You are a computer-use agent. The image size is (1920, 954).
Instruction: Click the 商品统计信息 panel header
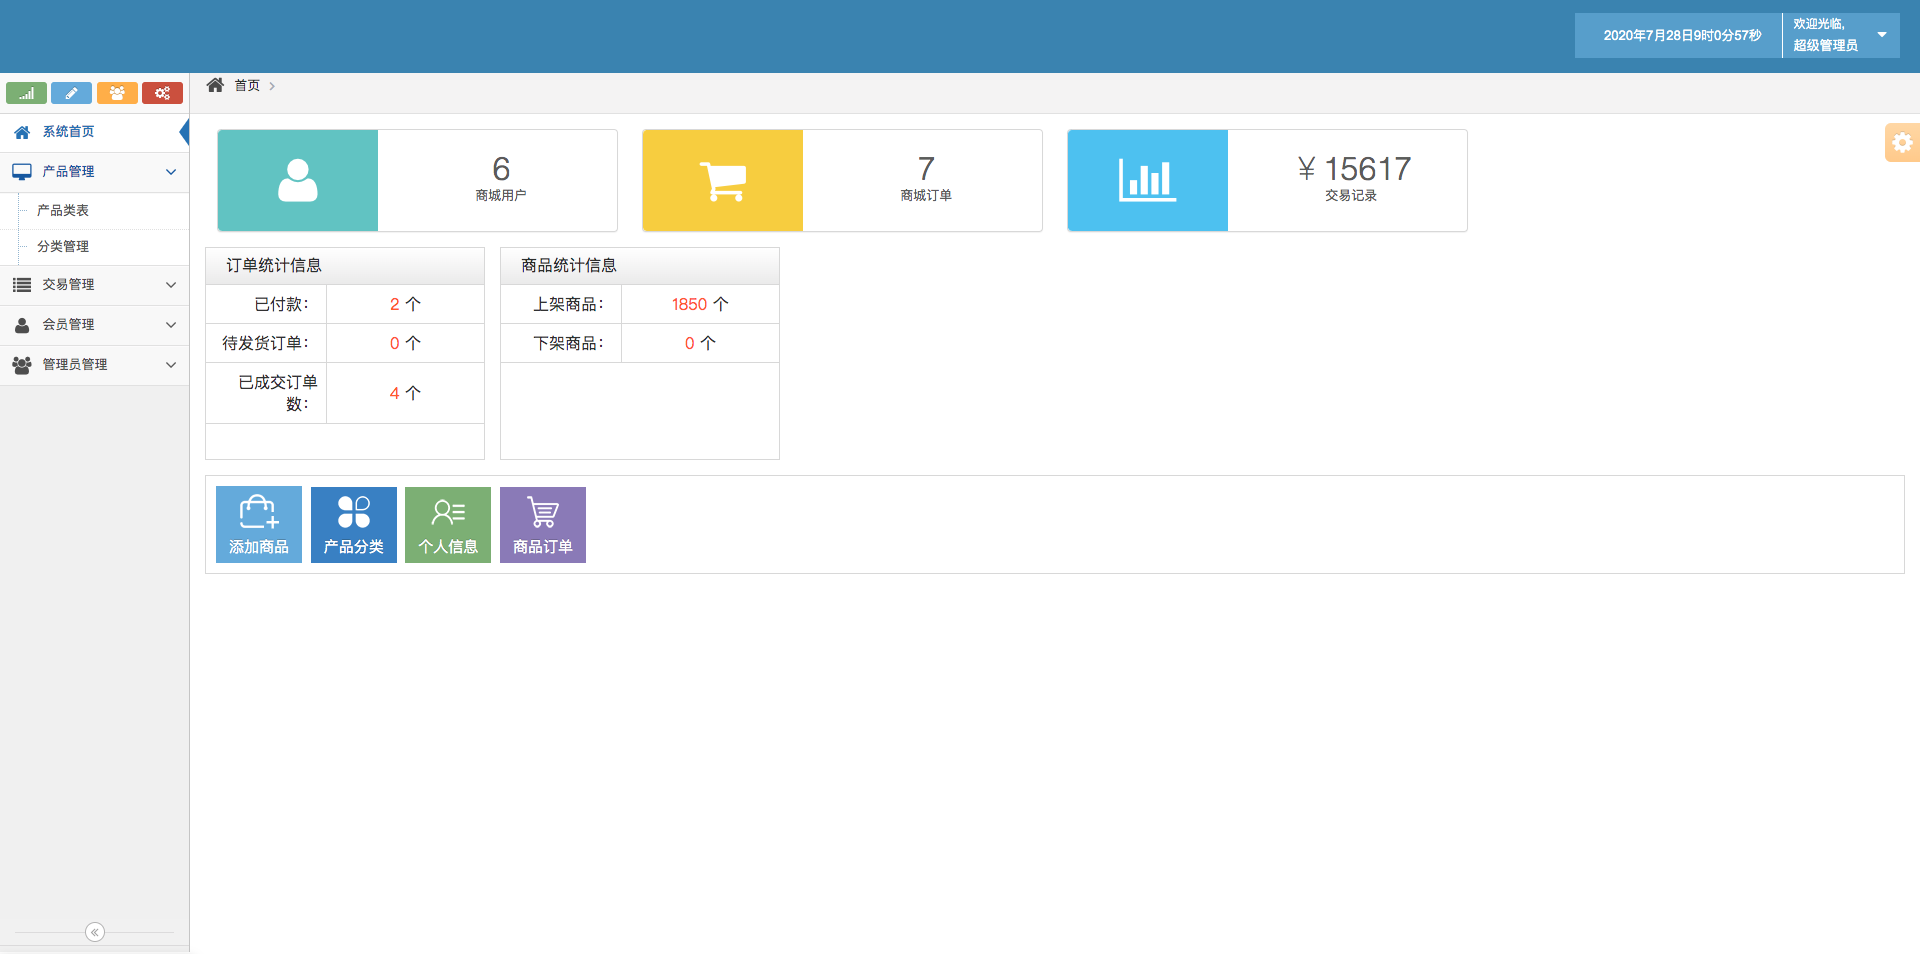click(x=640, y=266)
